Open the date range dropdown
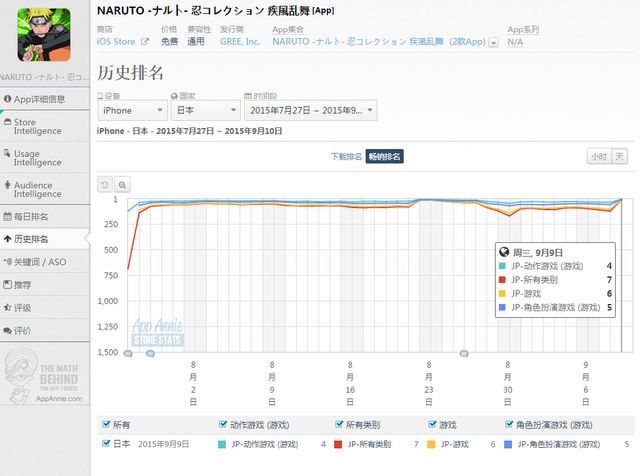 305,110
